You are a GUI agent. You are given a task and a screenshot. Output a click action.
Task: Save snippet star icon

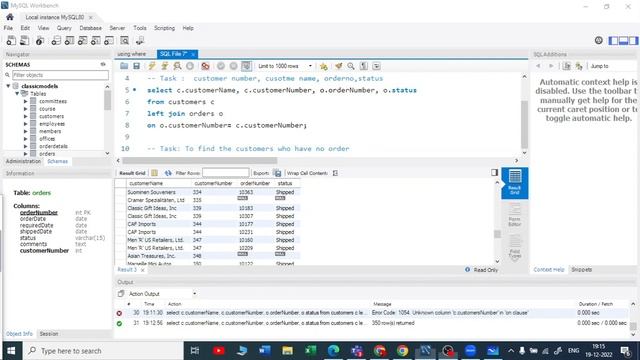tap(324, 66)
